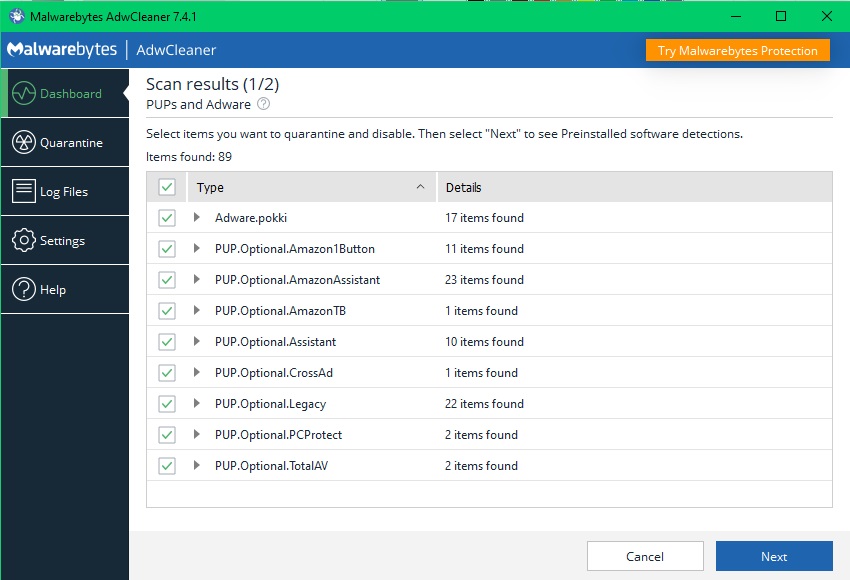Click the Log Files document icon
This screenshot has width=850, height=580.
point(24,191)
